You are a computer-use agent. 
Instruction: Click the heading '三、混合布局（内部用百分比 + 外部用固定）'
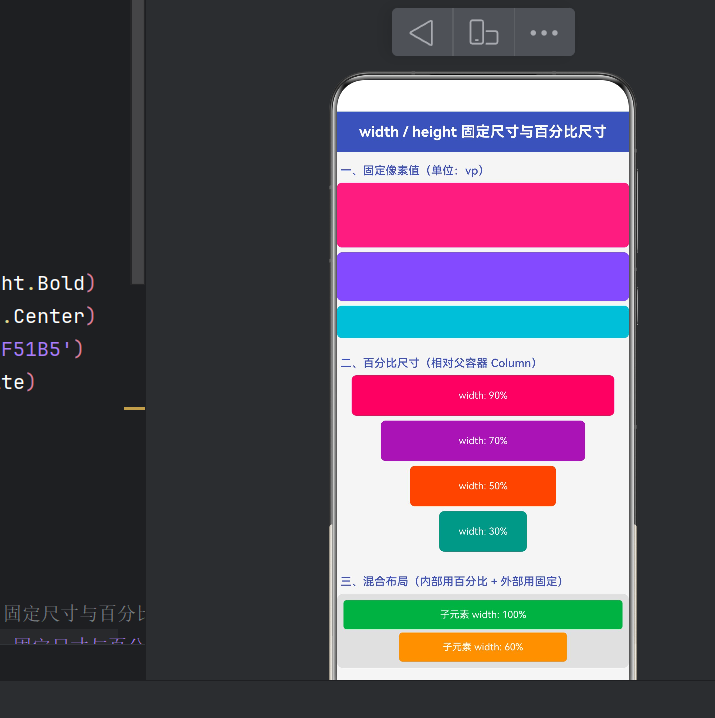tap(452, 582)
